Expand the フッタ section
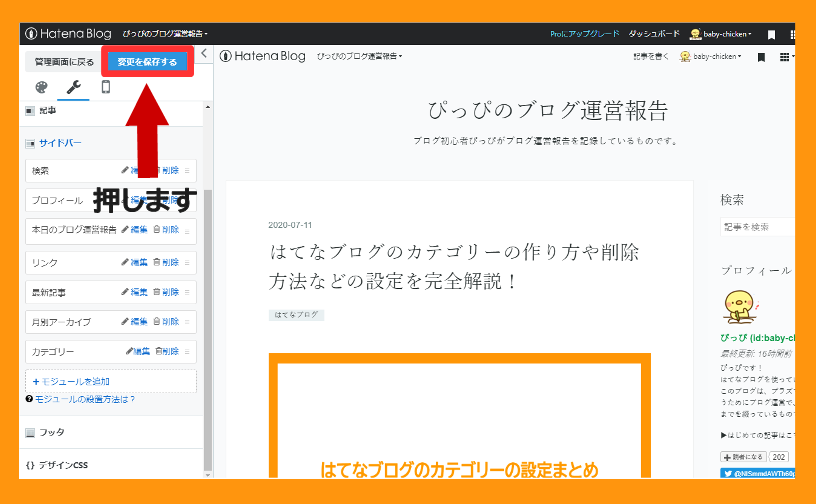 [45, 432]
